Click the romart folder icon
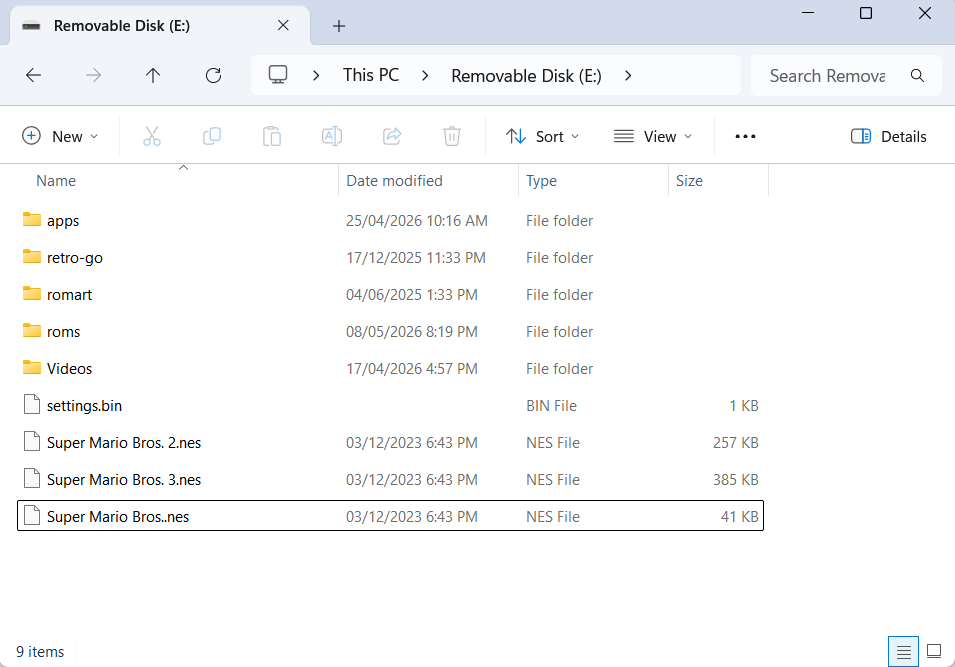 click(x=32, y=294)
